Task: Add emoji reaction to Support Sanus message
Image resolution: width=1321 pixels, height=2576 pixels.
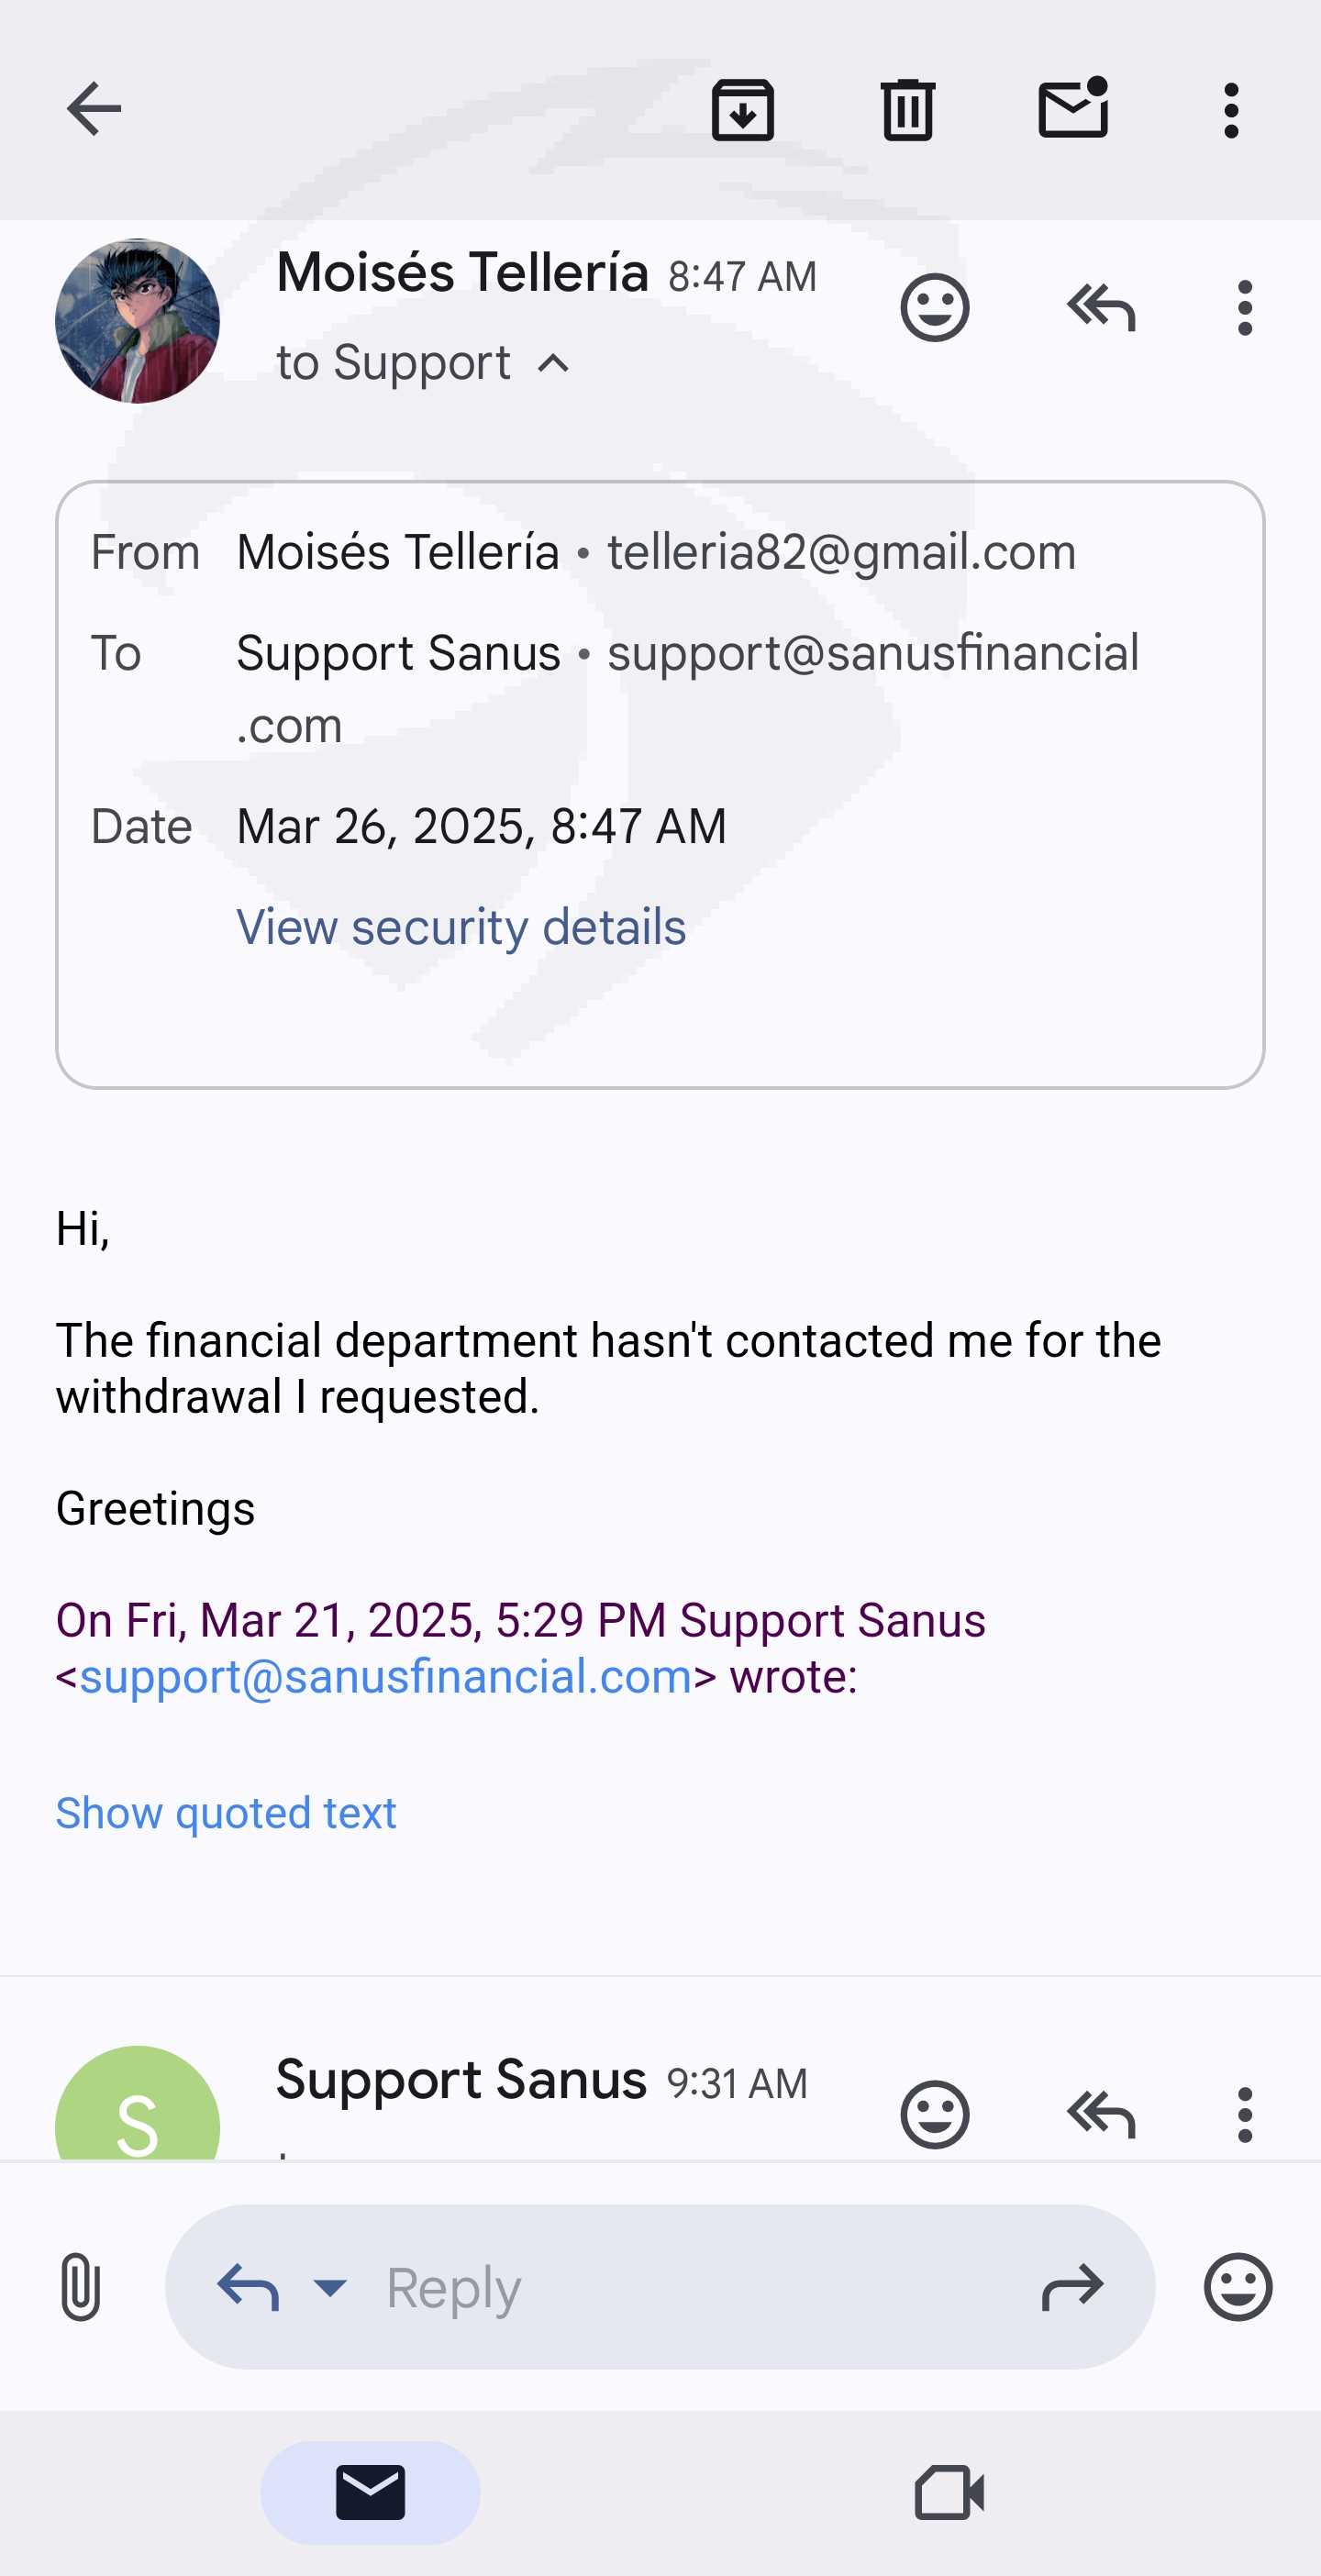Action: pyautogui.click(x=934, y=2114)
